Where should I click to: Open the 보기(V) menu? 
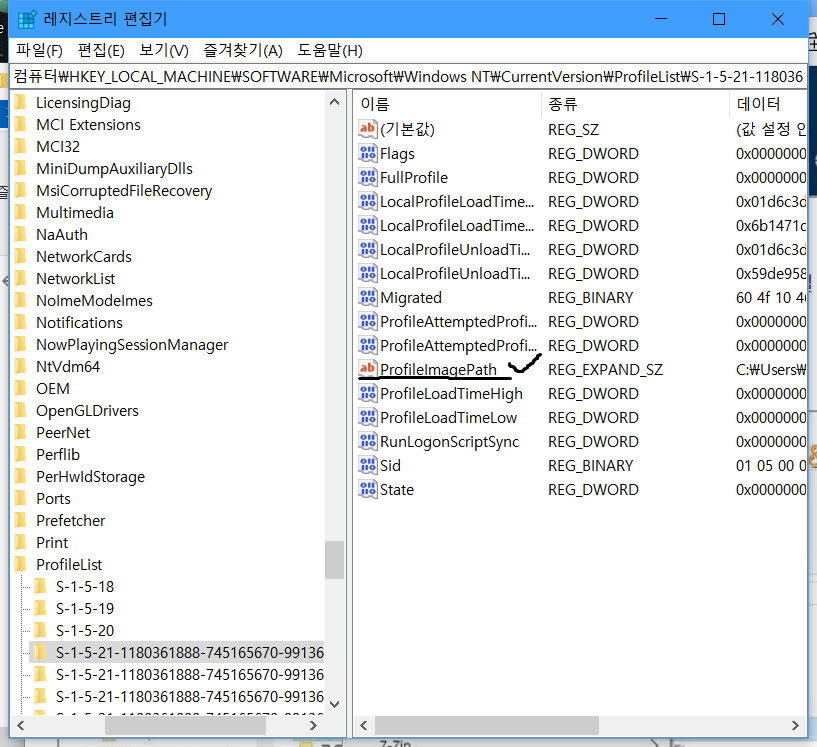tap(164, 51)
